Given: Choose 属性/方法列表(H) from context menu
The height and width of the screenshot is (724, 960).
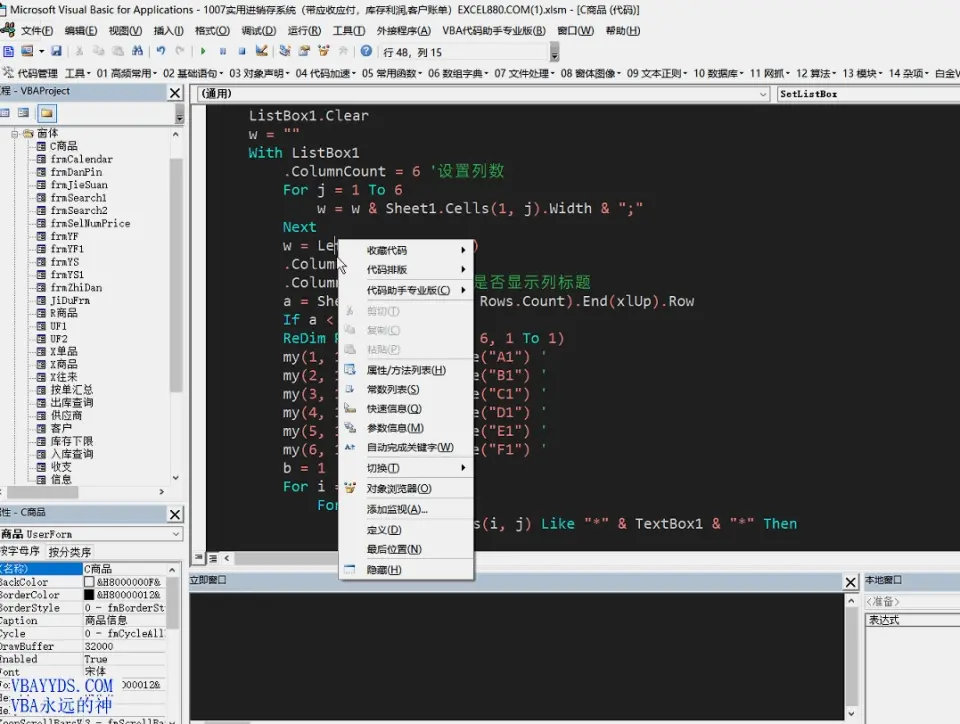Looking at the screenshot, I should (x=406, y=370).
